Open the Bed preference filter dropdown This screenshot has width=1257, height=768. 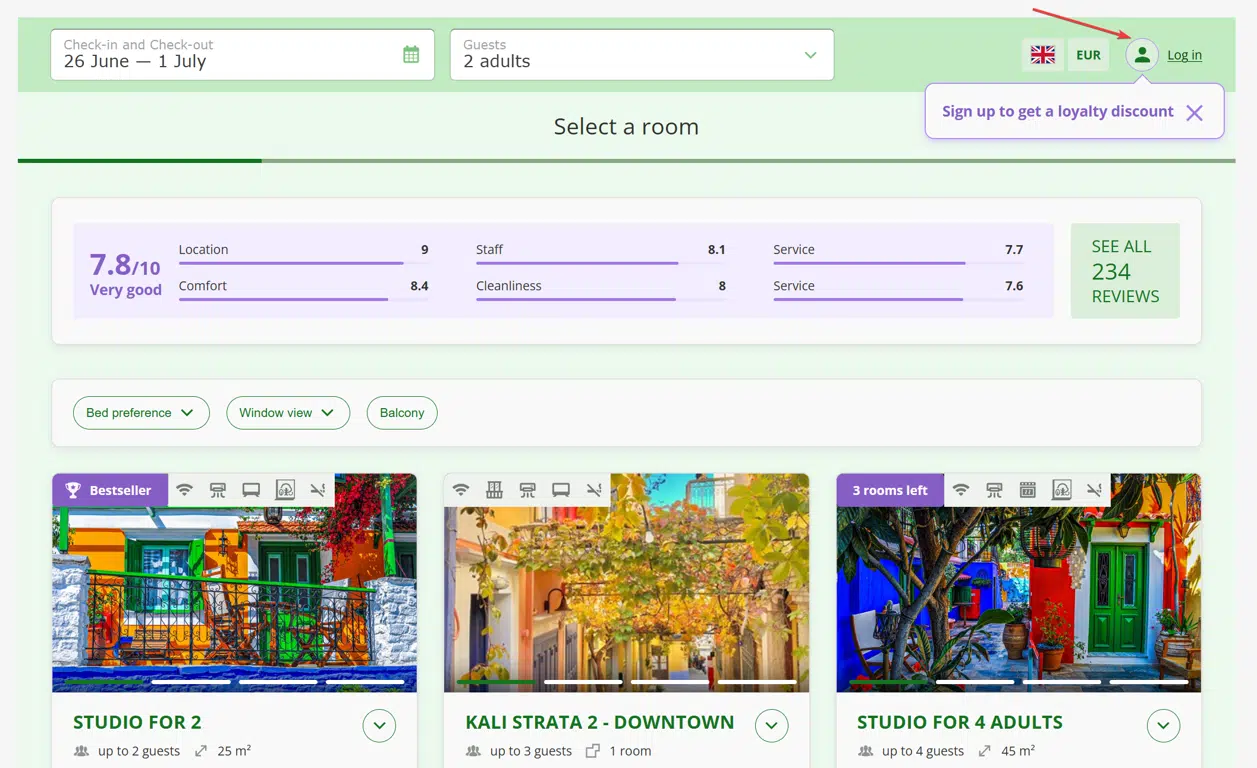[x=141, y=413]
